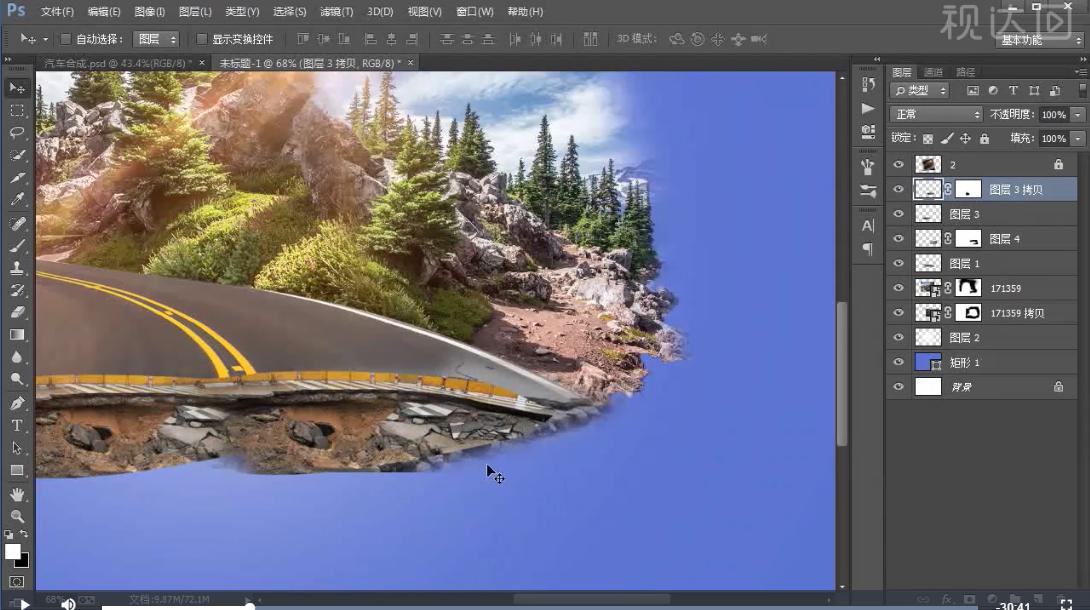Select the Rectangular Marquee tool
Image resolution: width=1090 pixels, height=610 pixels.
[x=17, y=110]
